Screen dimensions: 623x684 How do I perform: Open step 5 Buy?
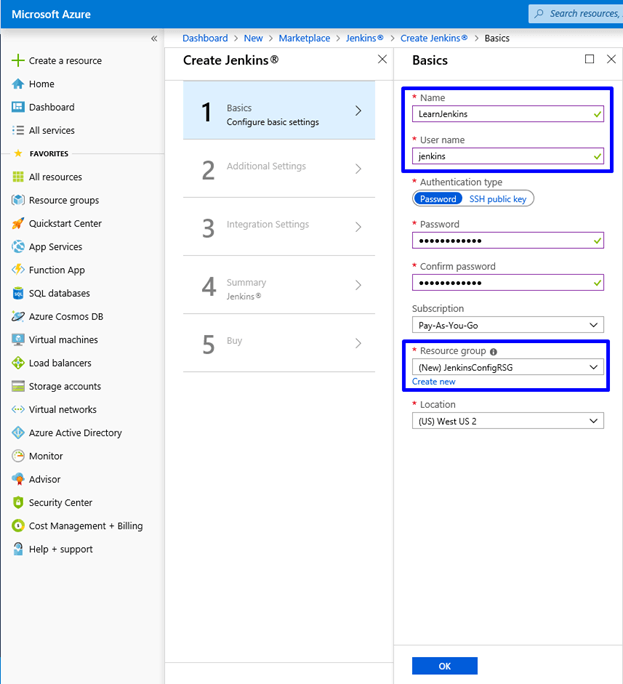click(x=279, y=343)
